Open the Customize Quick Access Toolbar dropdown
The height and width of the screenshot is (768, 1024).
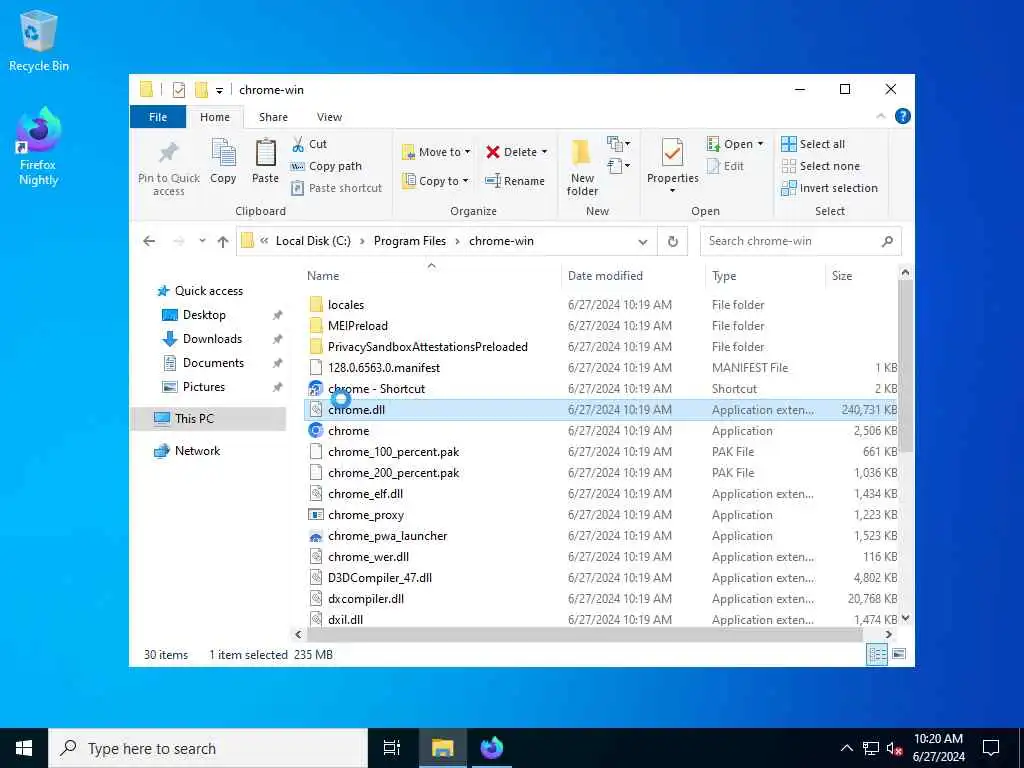click(219, 90)
